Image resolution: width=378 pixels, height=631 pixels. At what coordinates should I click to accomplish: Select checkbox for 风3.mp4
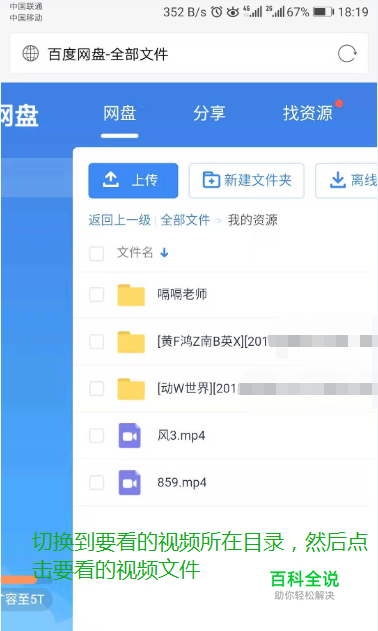[97, 435]
